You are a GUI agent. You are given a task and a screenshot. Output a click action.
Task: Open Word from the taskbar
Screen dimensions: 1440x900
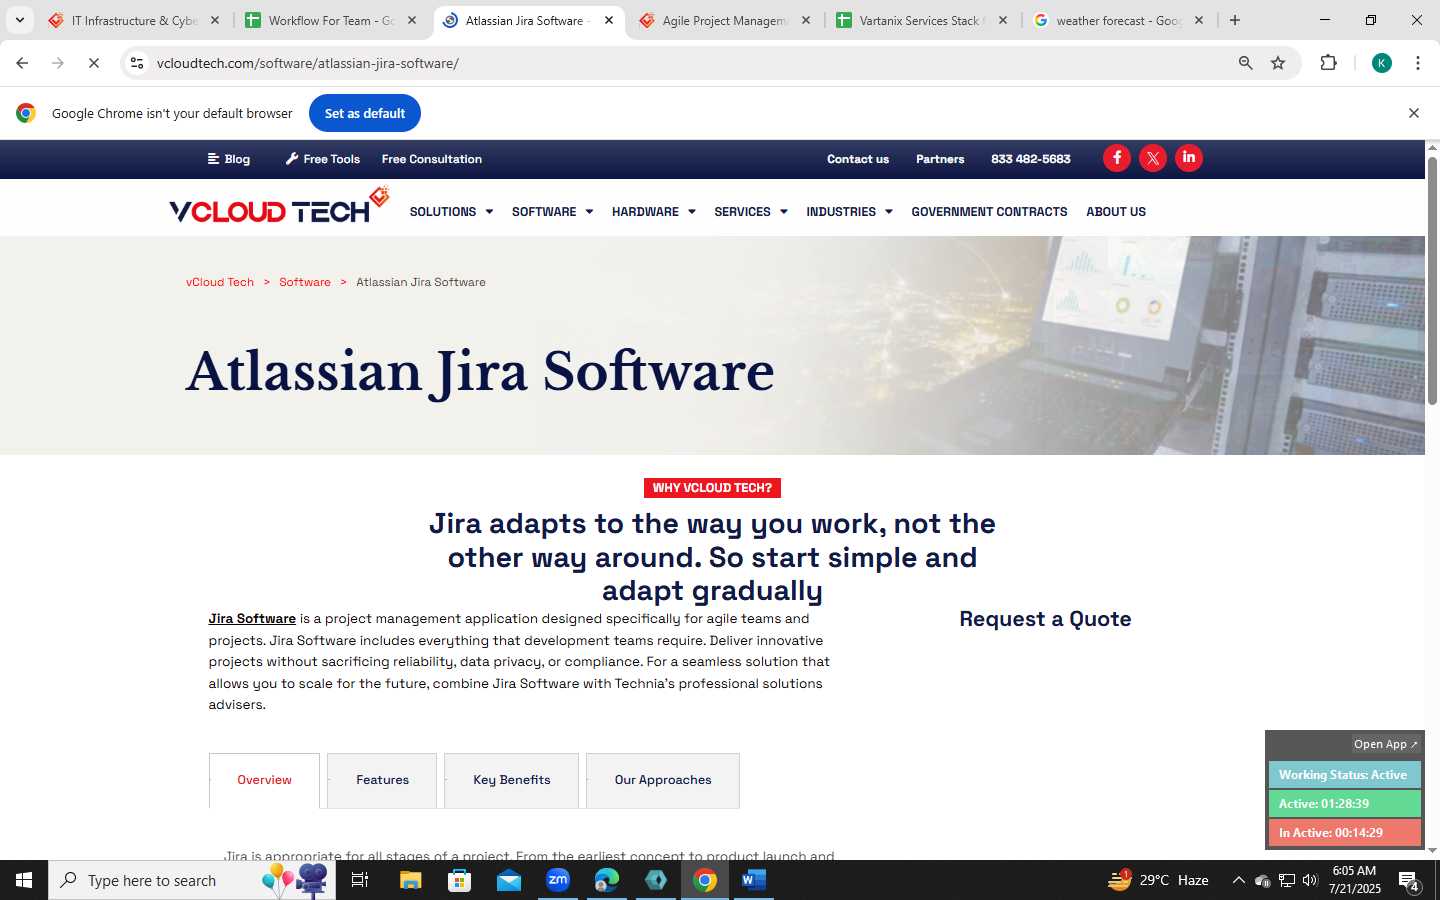click(753, 880)
